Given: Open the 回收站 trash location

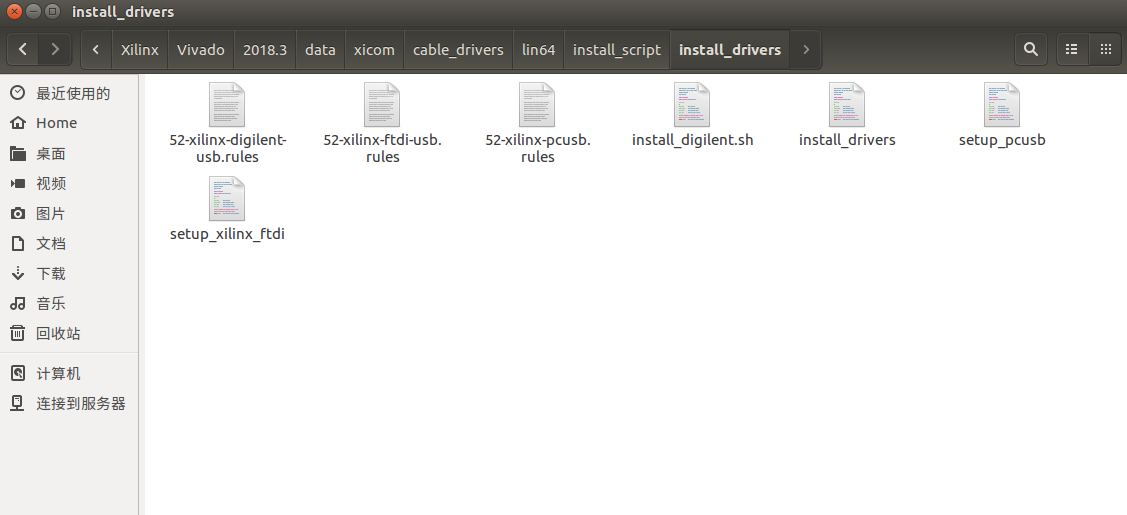Looking at the screenshot, I should 58,333.
